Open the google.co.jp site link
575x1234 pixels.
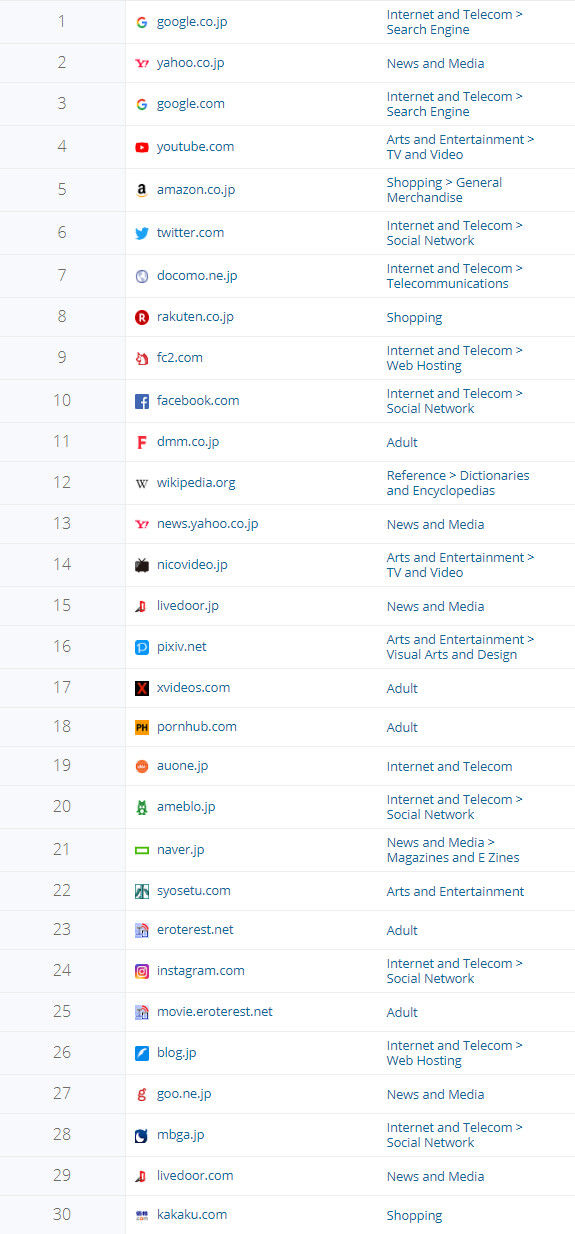(x=192, y=22)
